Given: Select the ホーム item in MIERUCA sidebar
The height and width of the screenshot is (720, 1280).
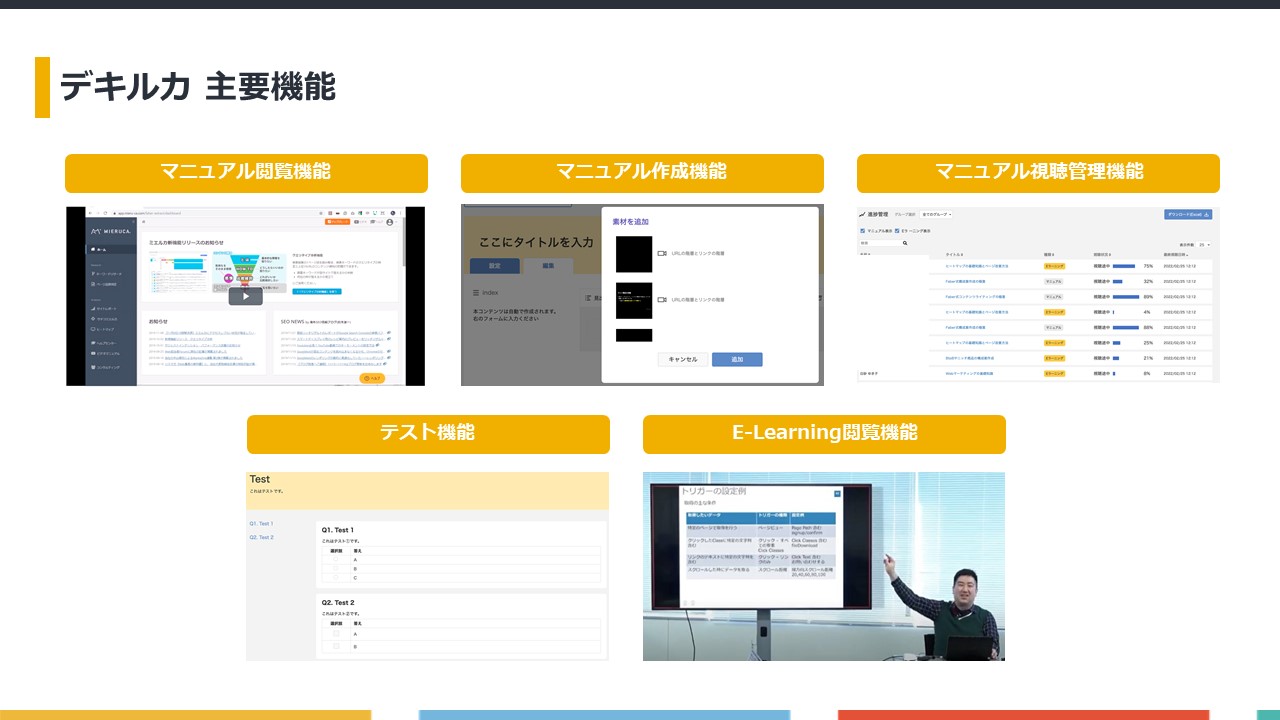Looking at the screenshot, I should 99,249.
